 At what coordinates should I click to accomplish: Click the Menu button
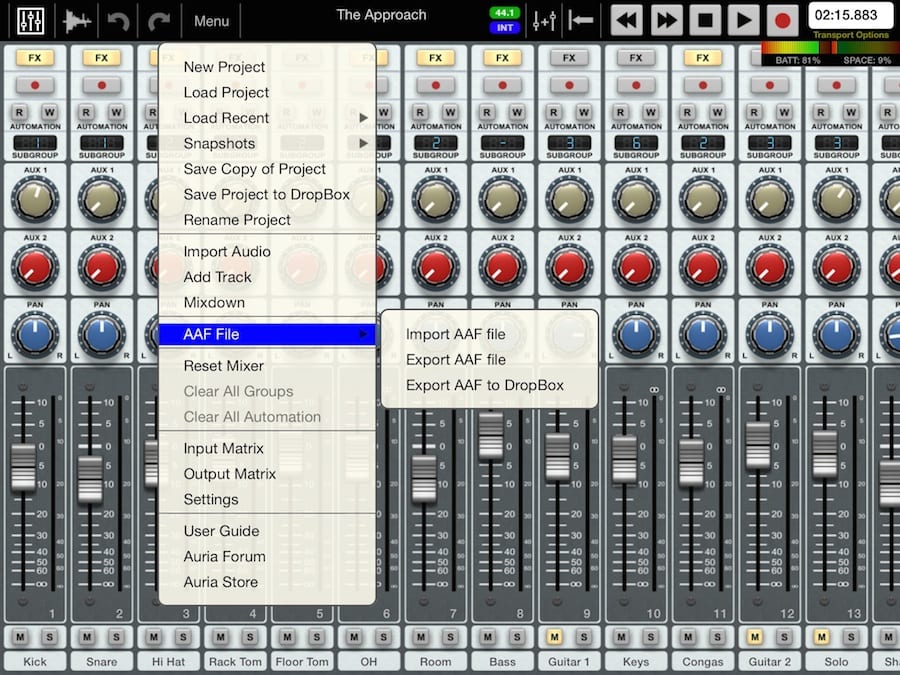[x=211, y=20]
